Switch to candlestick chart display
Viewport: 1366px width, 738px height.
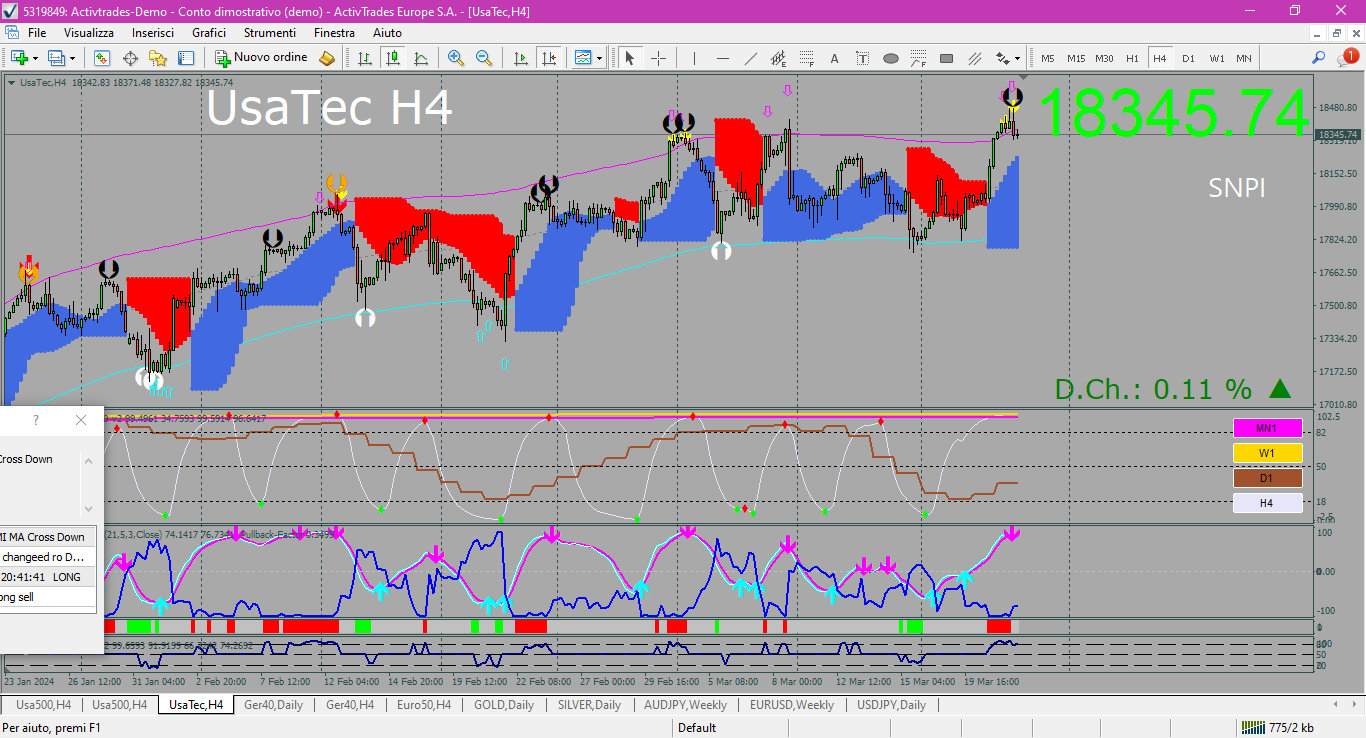click(394, 58)
